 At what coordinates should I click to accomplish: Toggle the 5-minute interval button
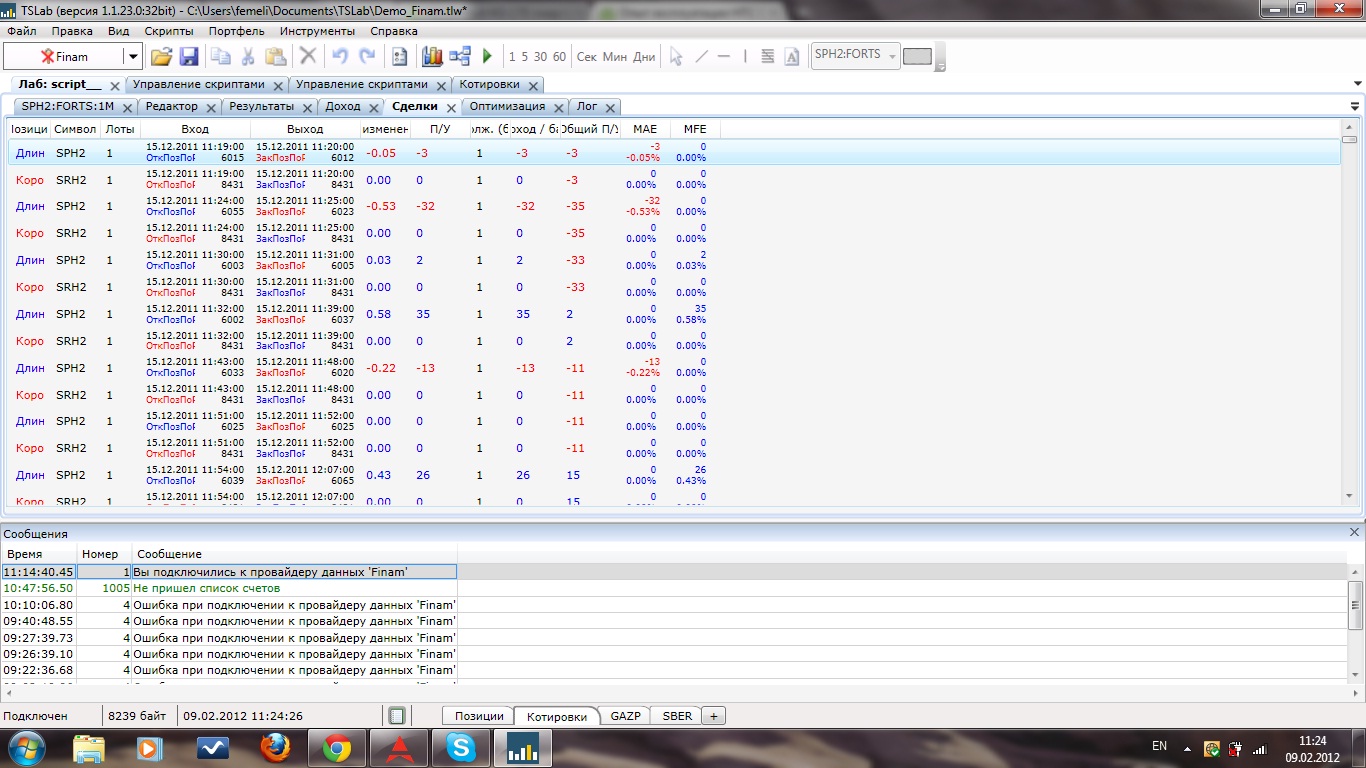[524, 57]
